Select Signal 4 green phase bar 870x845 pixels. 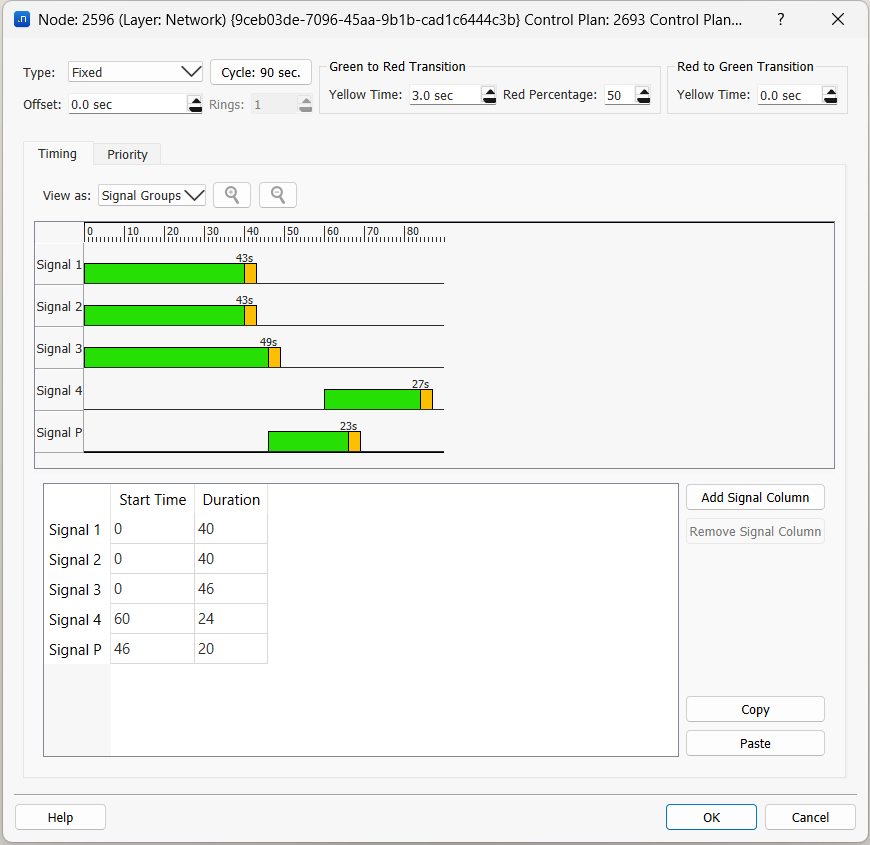[x=372, y=399]
